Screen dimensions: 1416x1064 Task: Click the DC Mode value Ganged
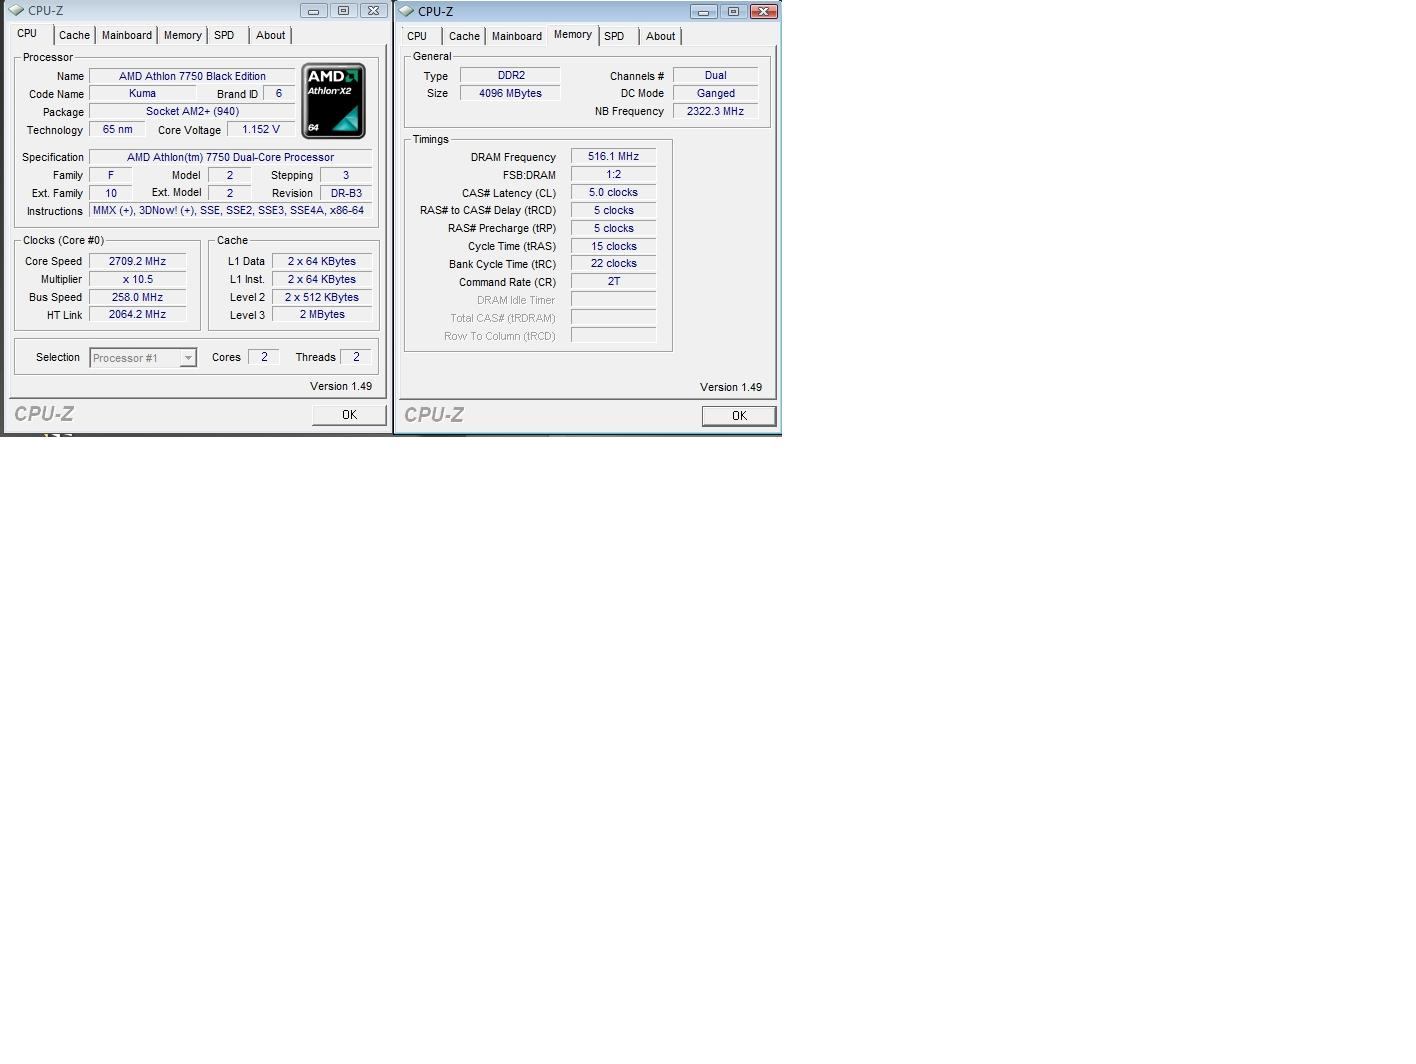716,93
